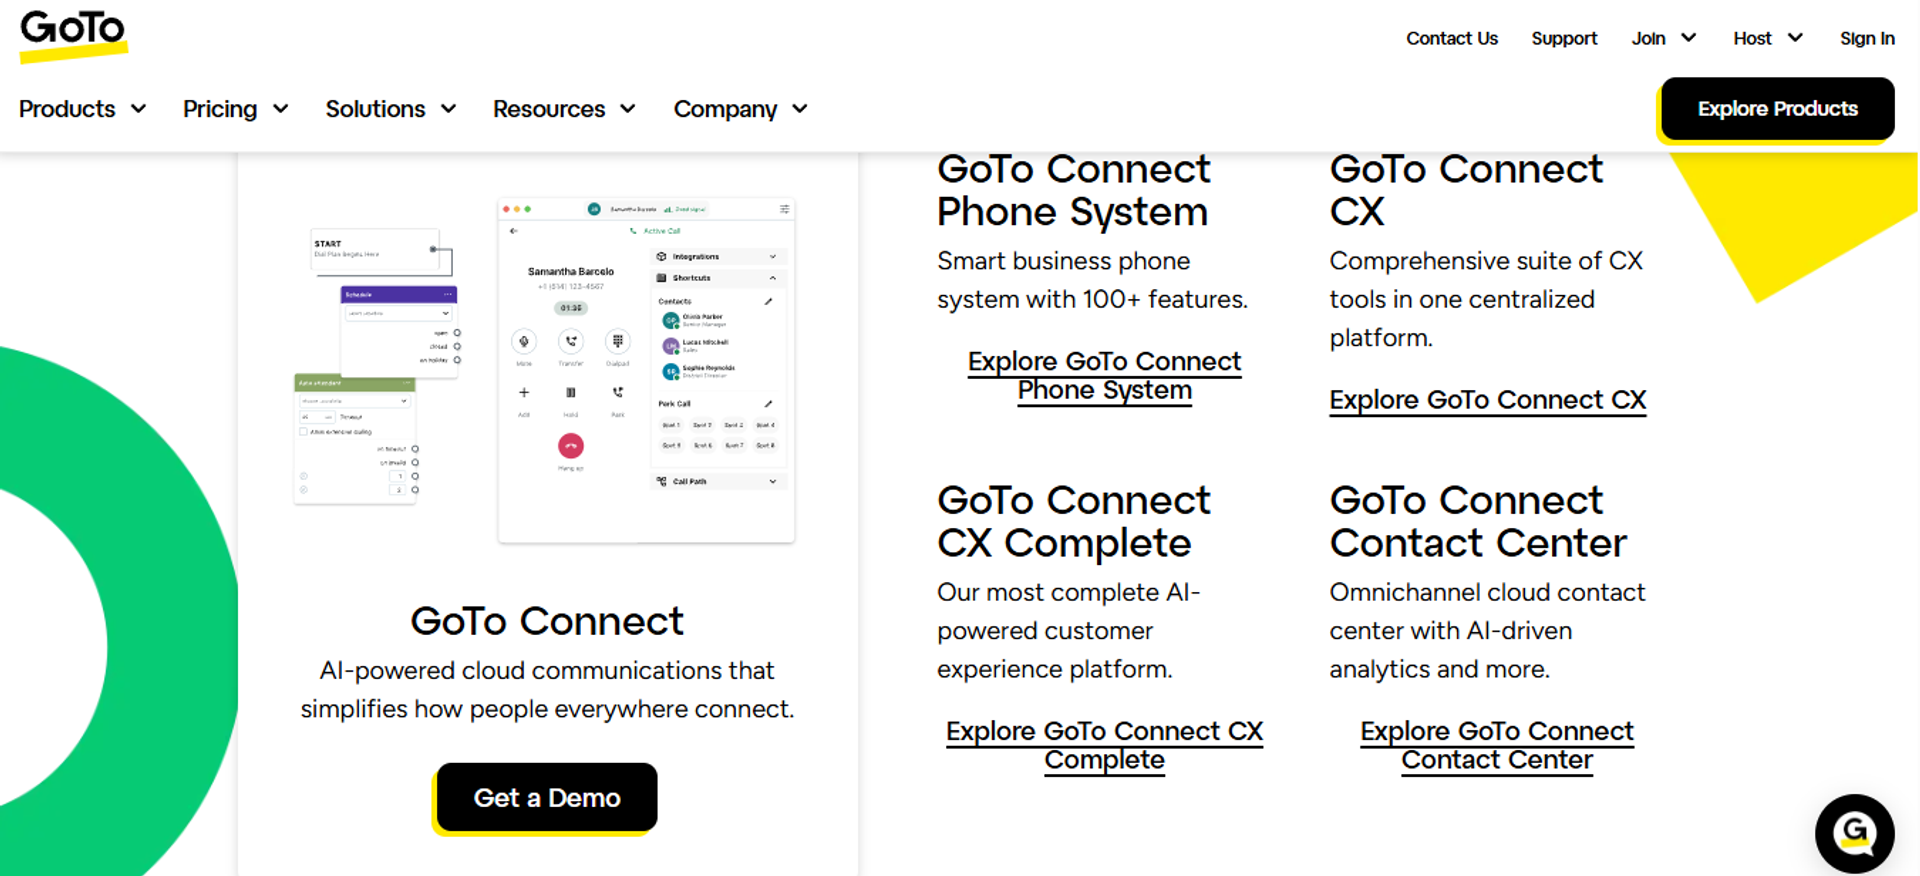
Task: Click the back arrow in call preview
Action: 514,231
